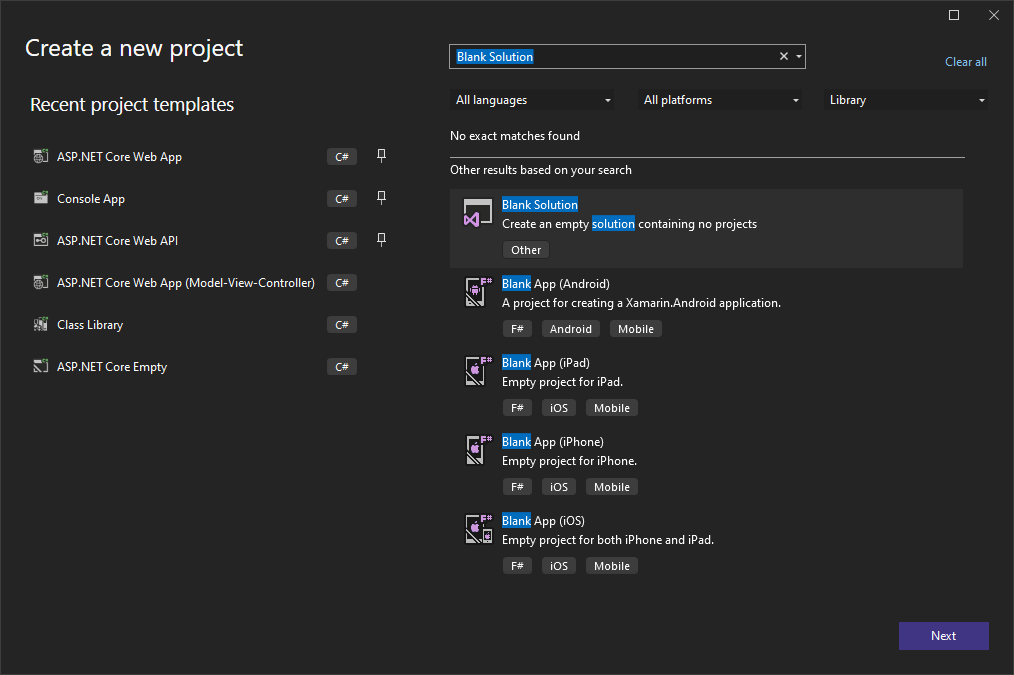The width and height of the screenshot is (1014, 675).
Task: Click the F# tag under Blank App (iOS)
Action: coord(517,565)
